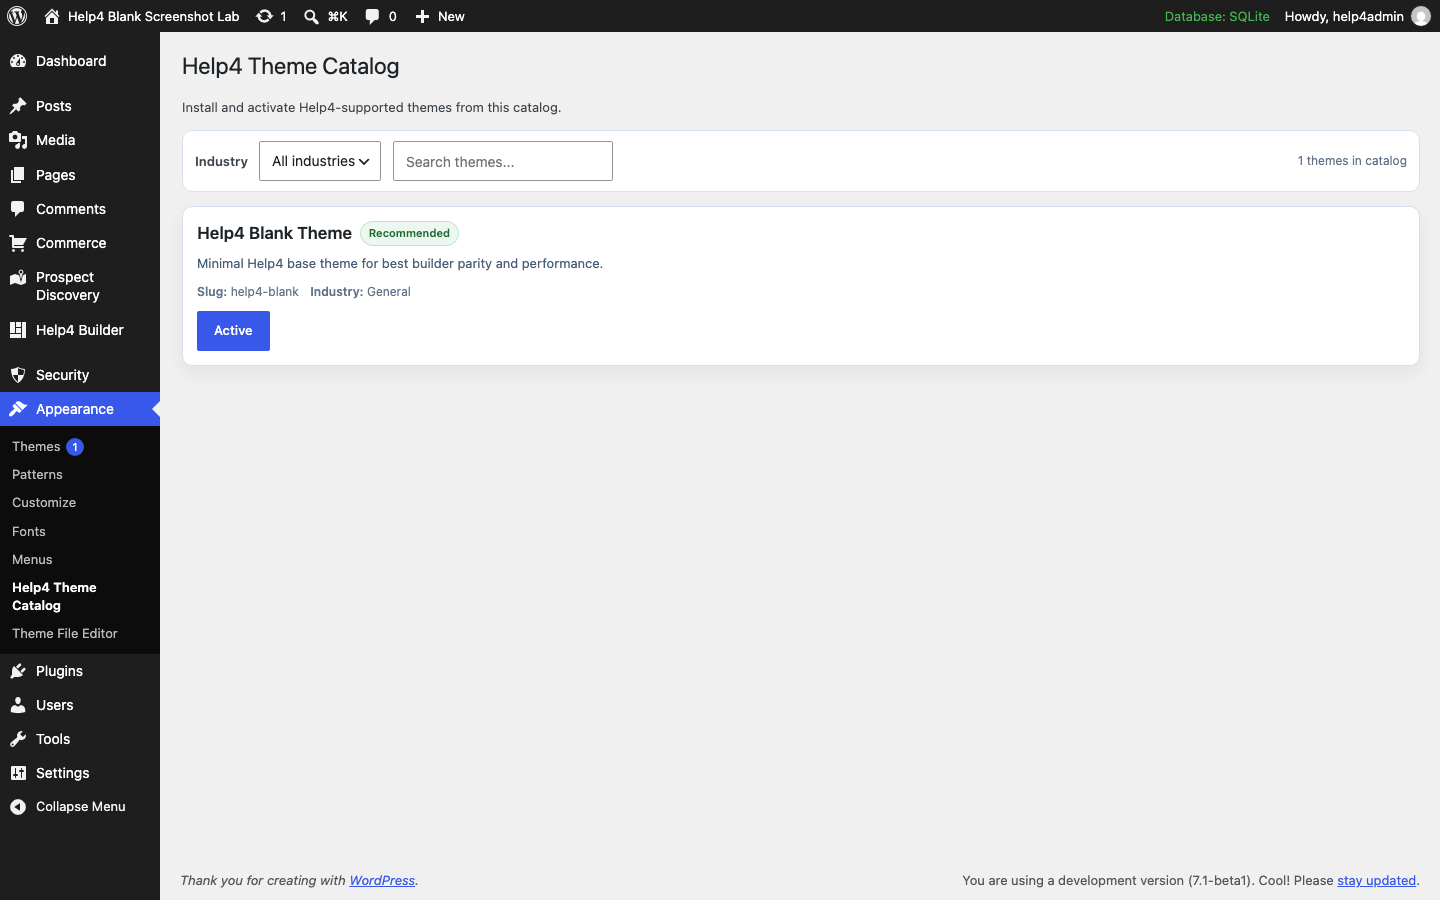
Task: Open the Users menu item
Action: pos(80,705)
